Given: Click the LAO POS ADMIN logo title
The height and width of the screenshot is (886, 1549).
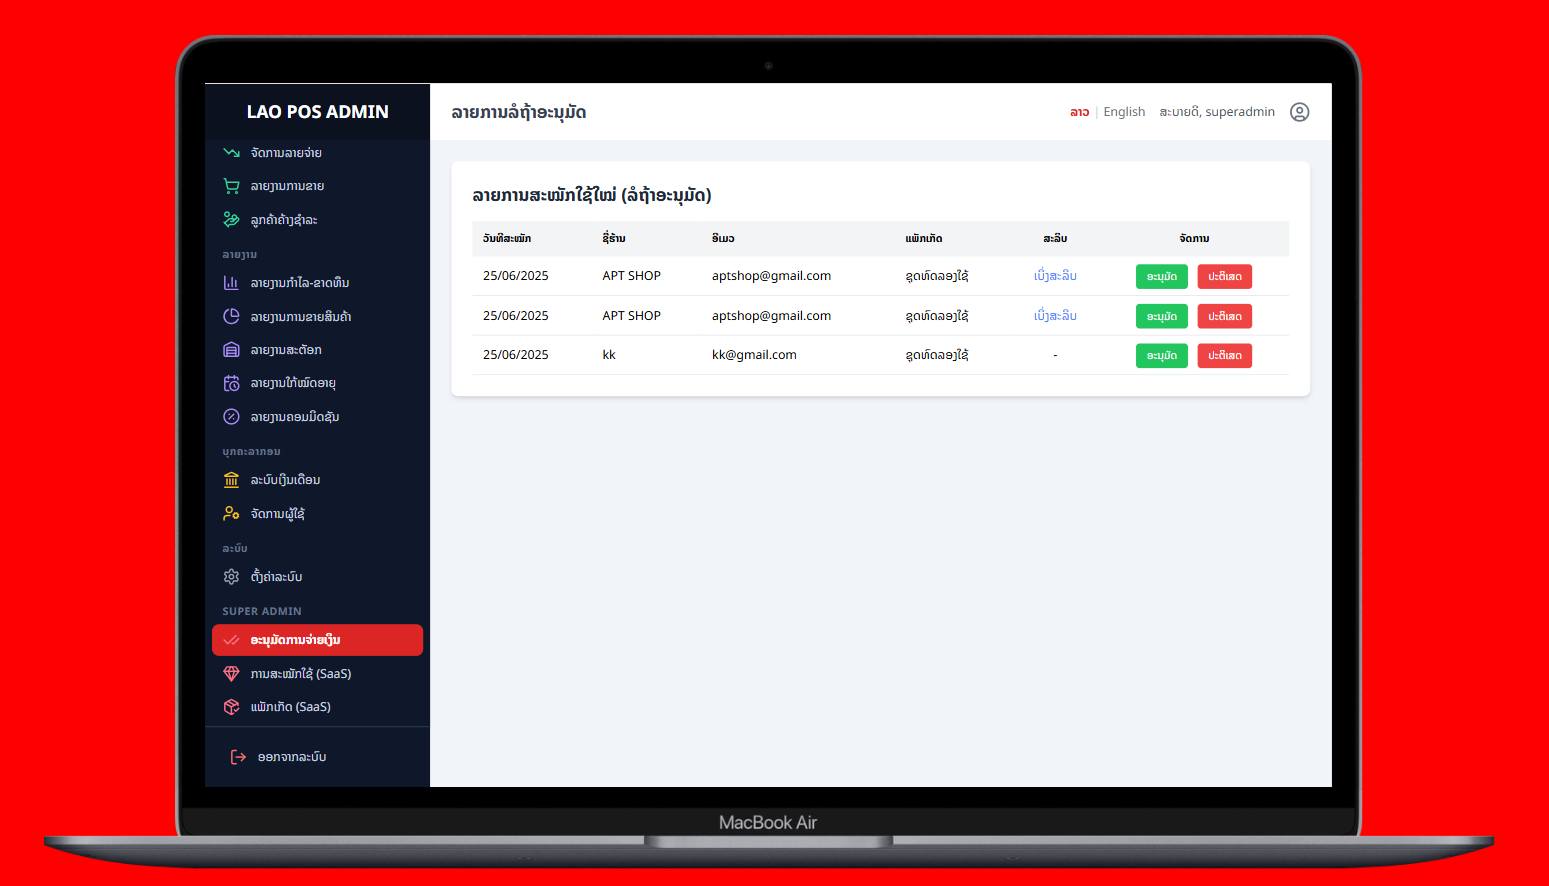Looking at the screenshot, I should 317,112.
